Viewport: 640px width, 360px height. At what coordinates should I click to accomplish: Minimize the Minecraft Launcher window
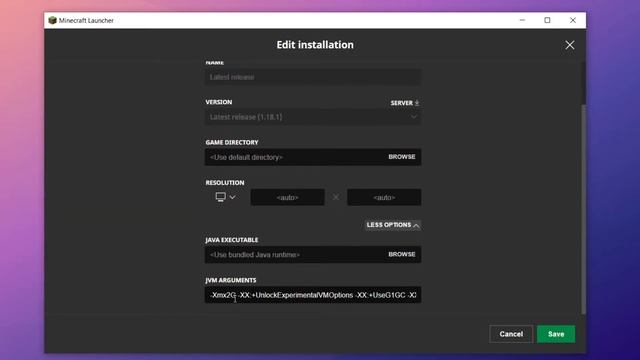click(522, 20)
